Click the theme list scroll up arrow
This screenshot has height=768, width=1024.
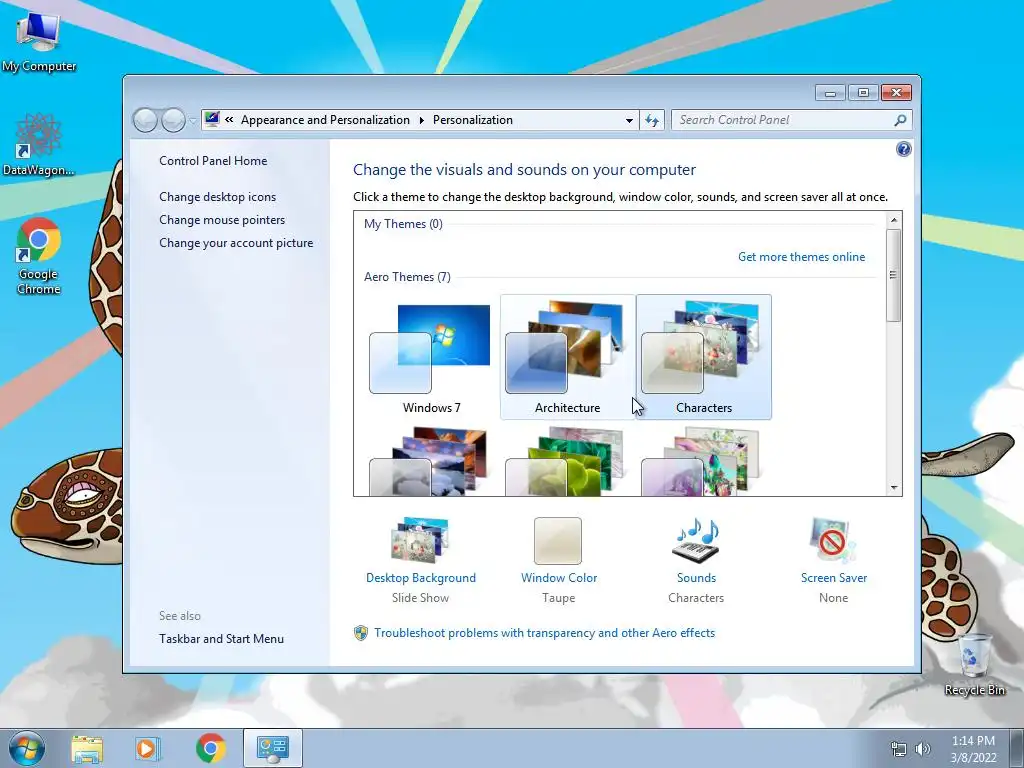894,220
